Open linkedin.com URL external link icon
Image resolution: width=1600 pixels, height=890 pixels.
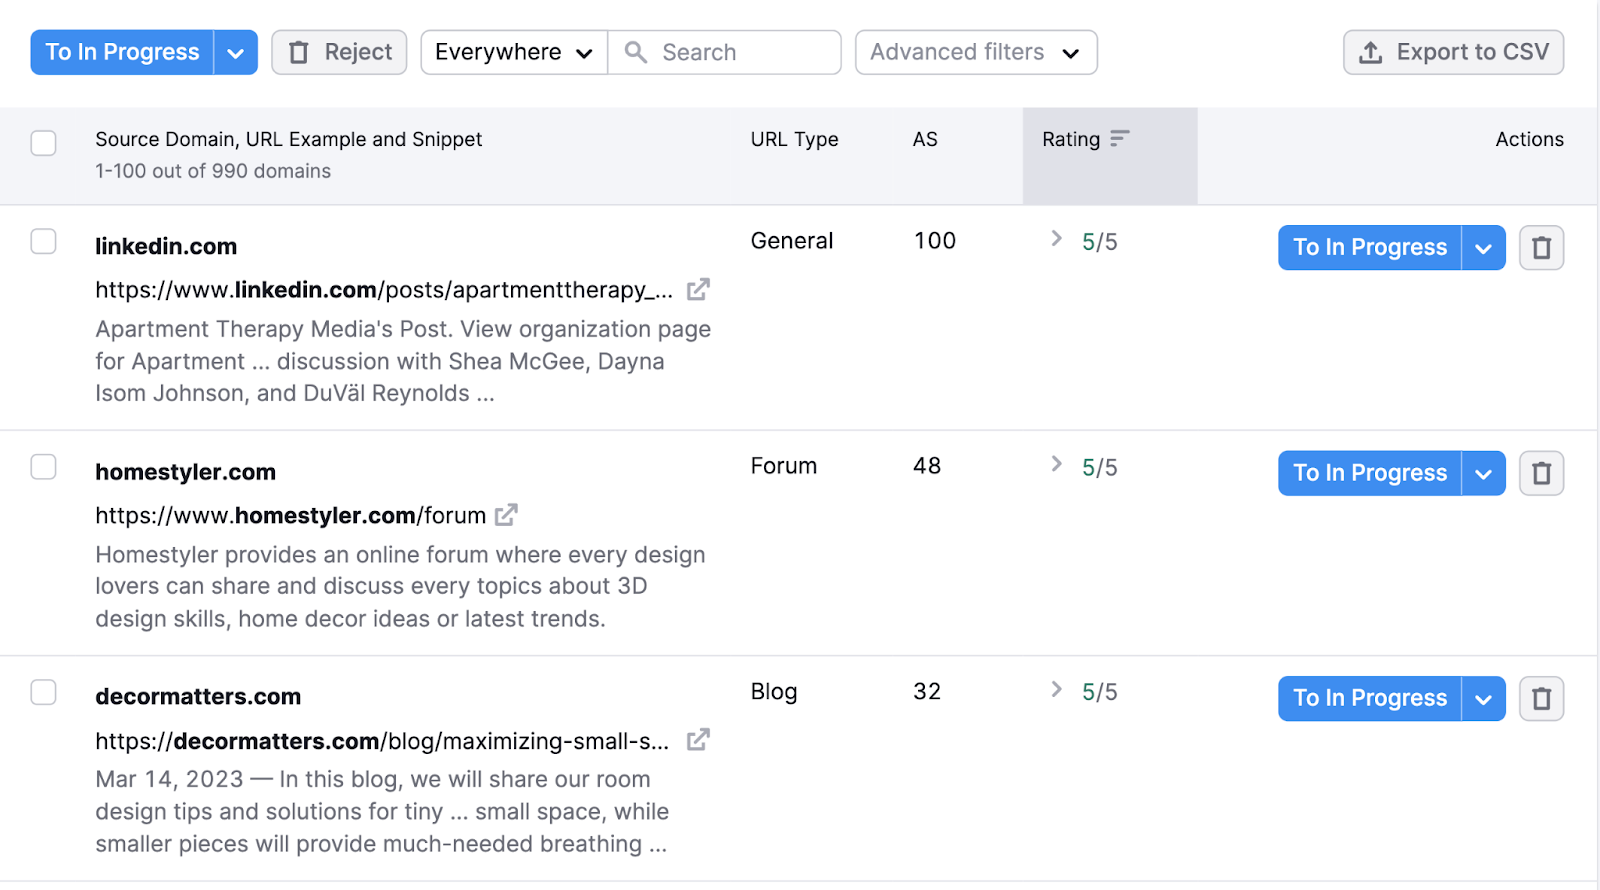(x=698, y=290)
